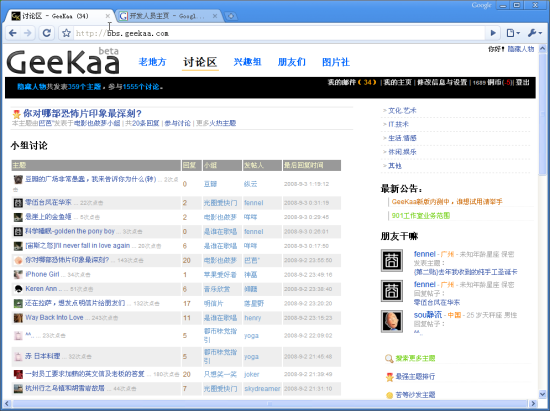Click the magnifier icon for searching more topics
The width and height of the screenshot is (550, 411).
coord(389,358)
